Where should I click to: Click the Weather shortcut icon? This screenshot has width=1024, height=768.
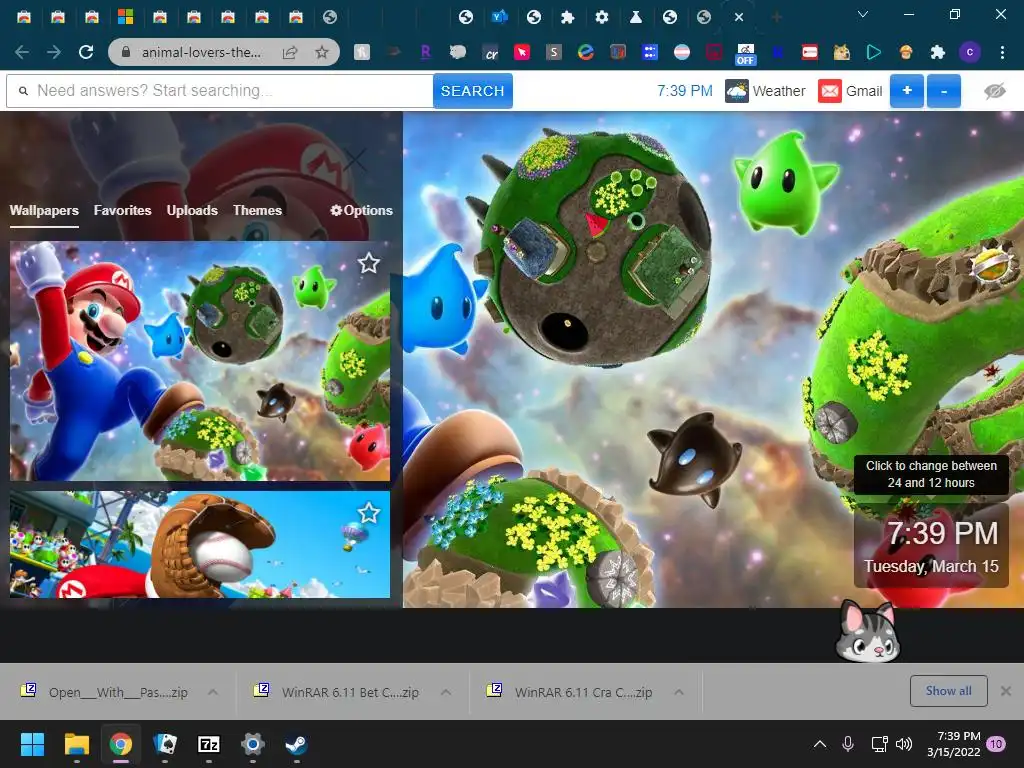point(737,91)
